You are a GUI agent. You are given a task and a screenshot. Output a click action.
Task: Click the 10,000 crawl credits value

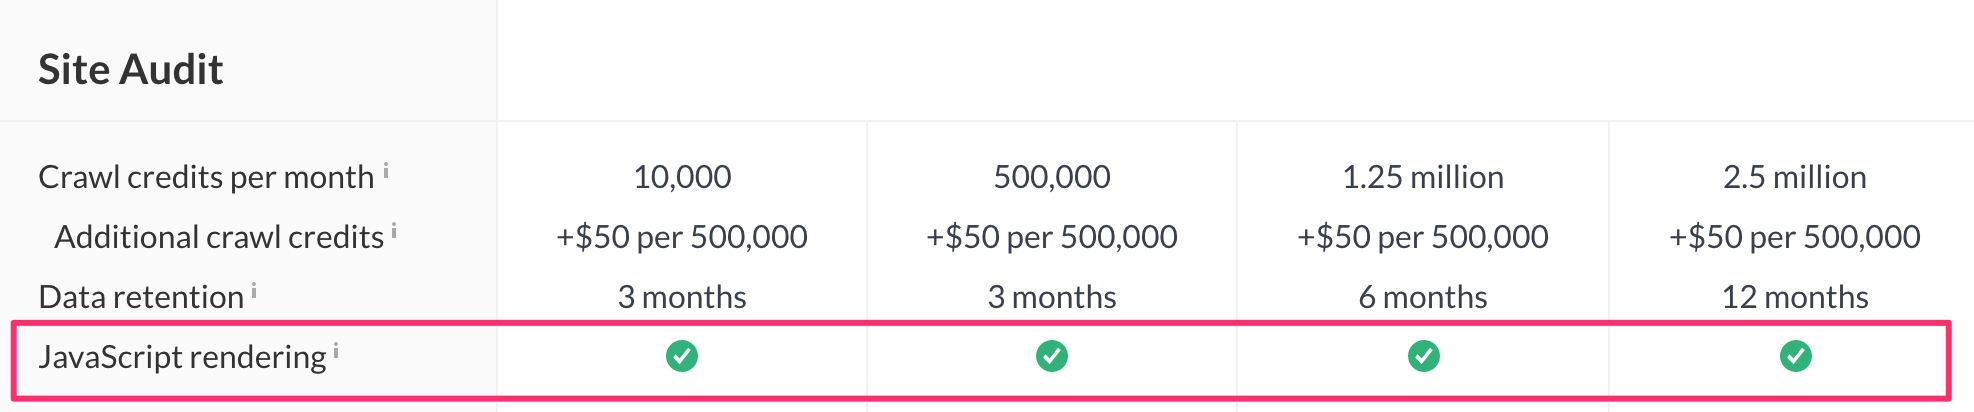pos(682,177)
